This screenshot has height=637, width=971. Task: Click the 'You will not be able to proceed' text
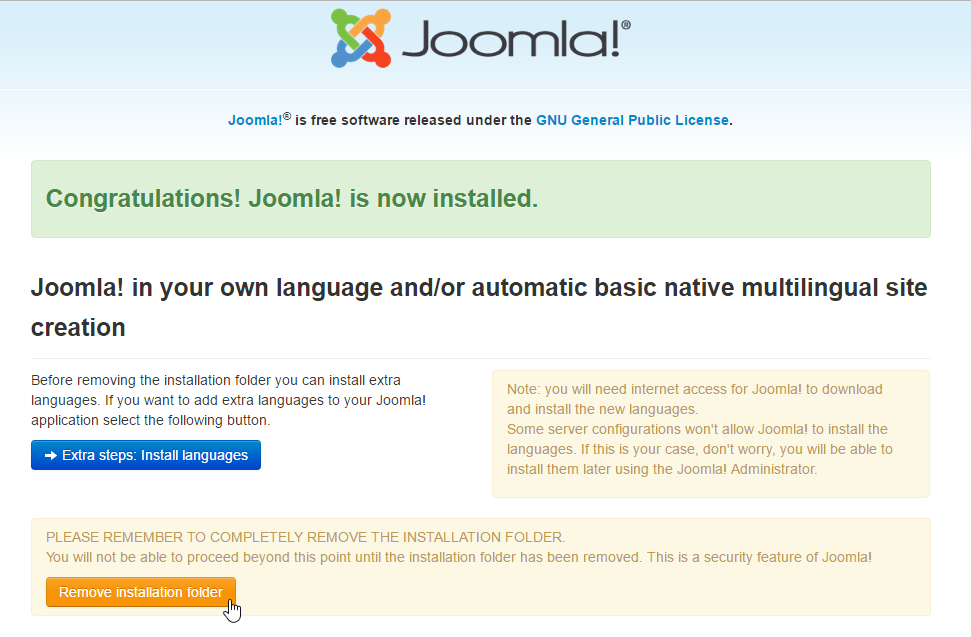point(459,557)
